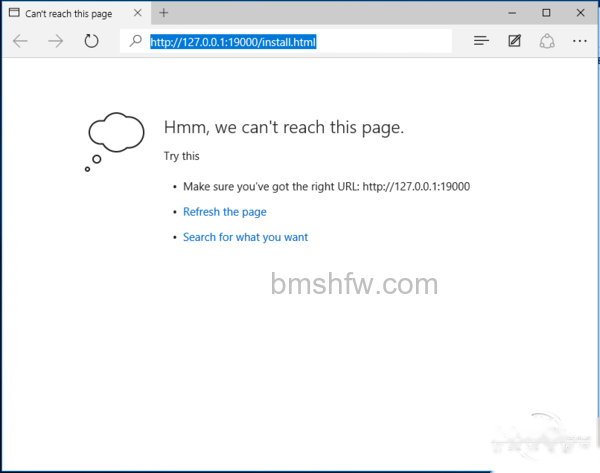Image resolution: width=600 pixels, height=473 pixels.
Task: Open Search for what you want link
Action: (245, 237)
